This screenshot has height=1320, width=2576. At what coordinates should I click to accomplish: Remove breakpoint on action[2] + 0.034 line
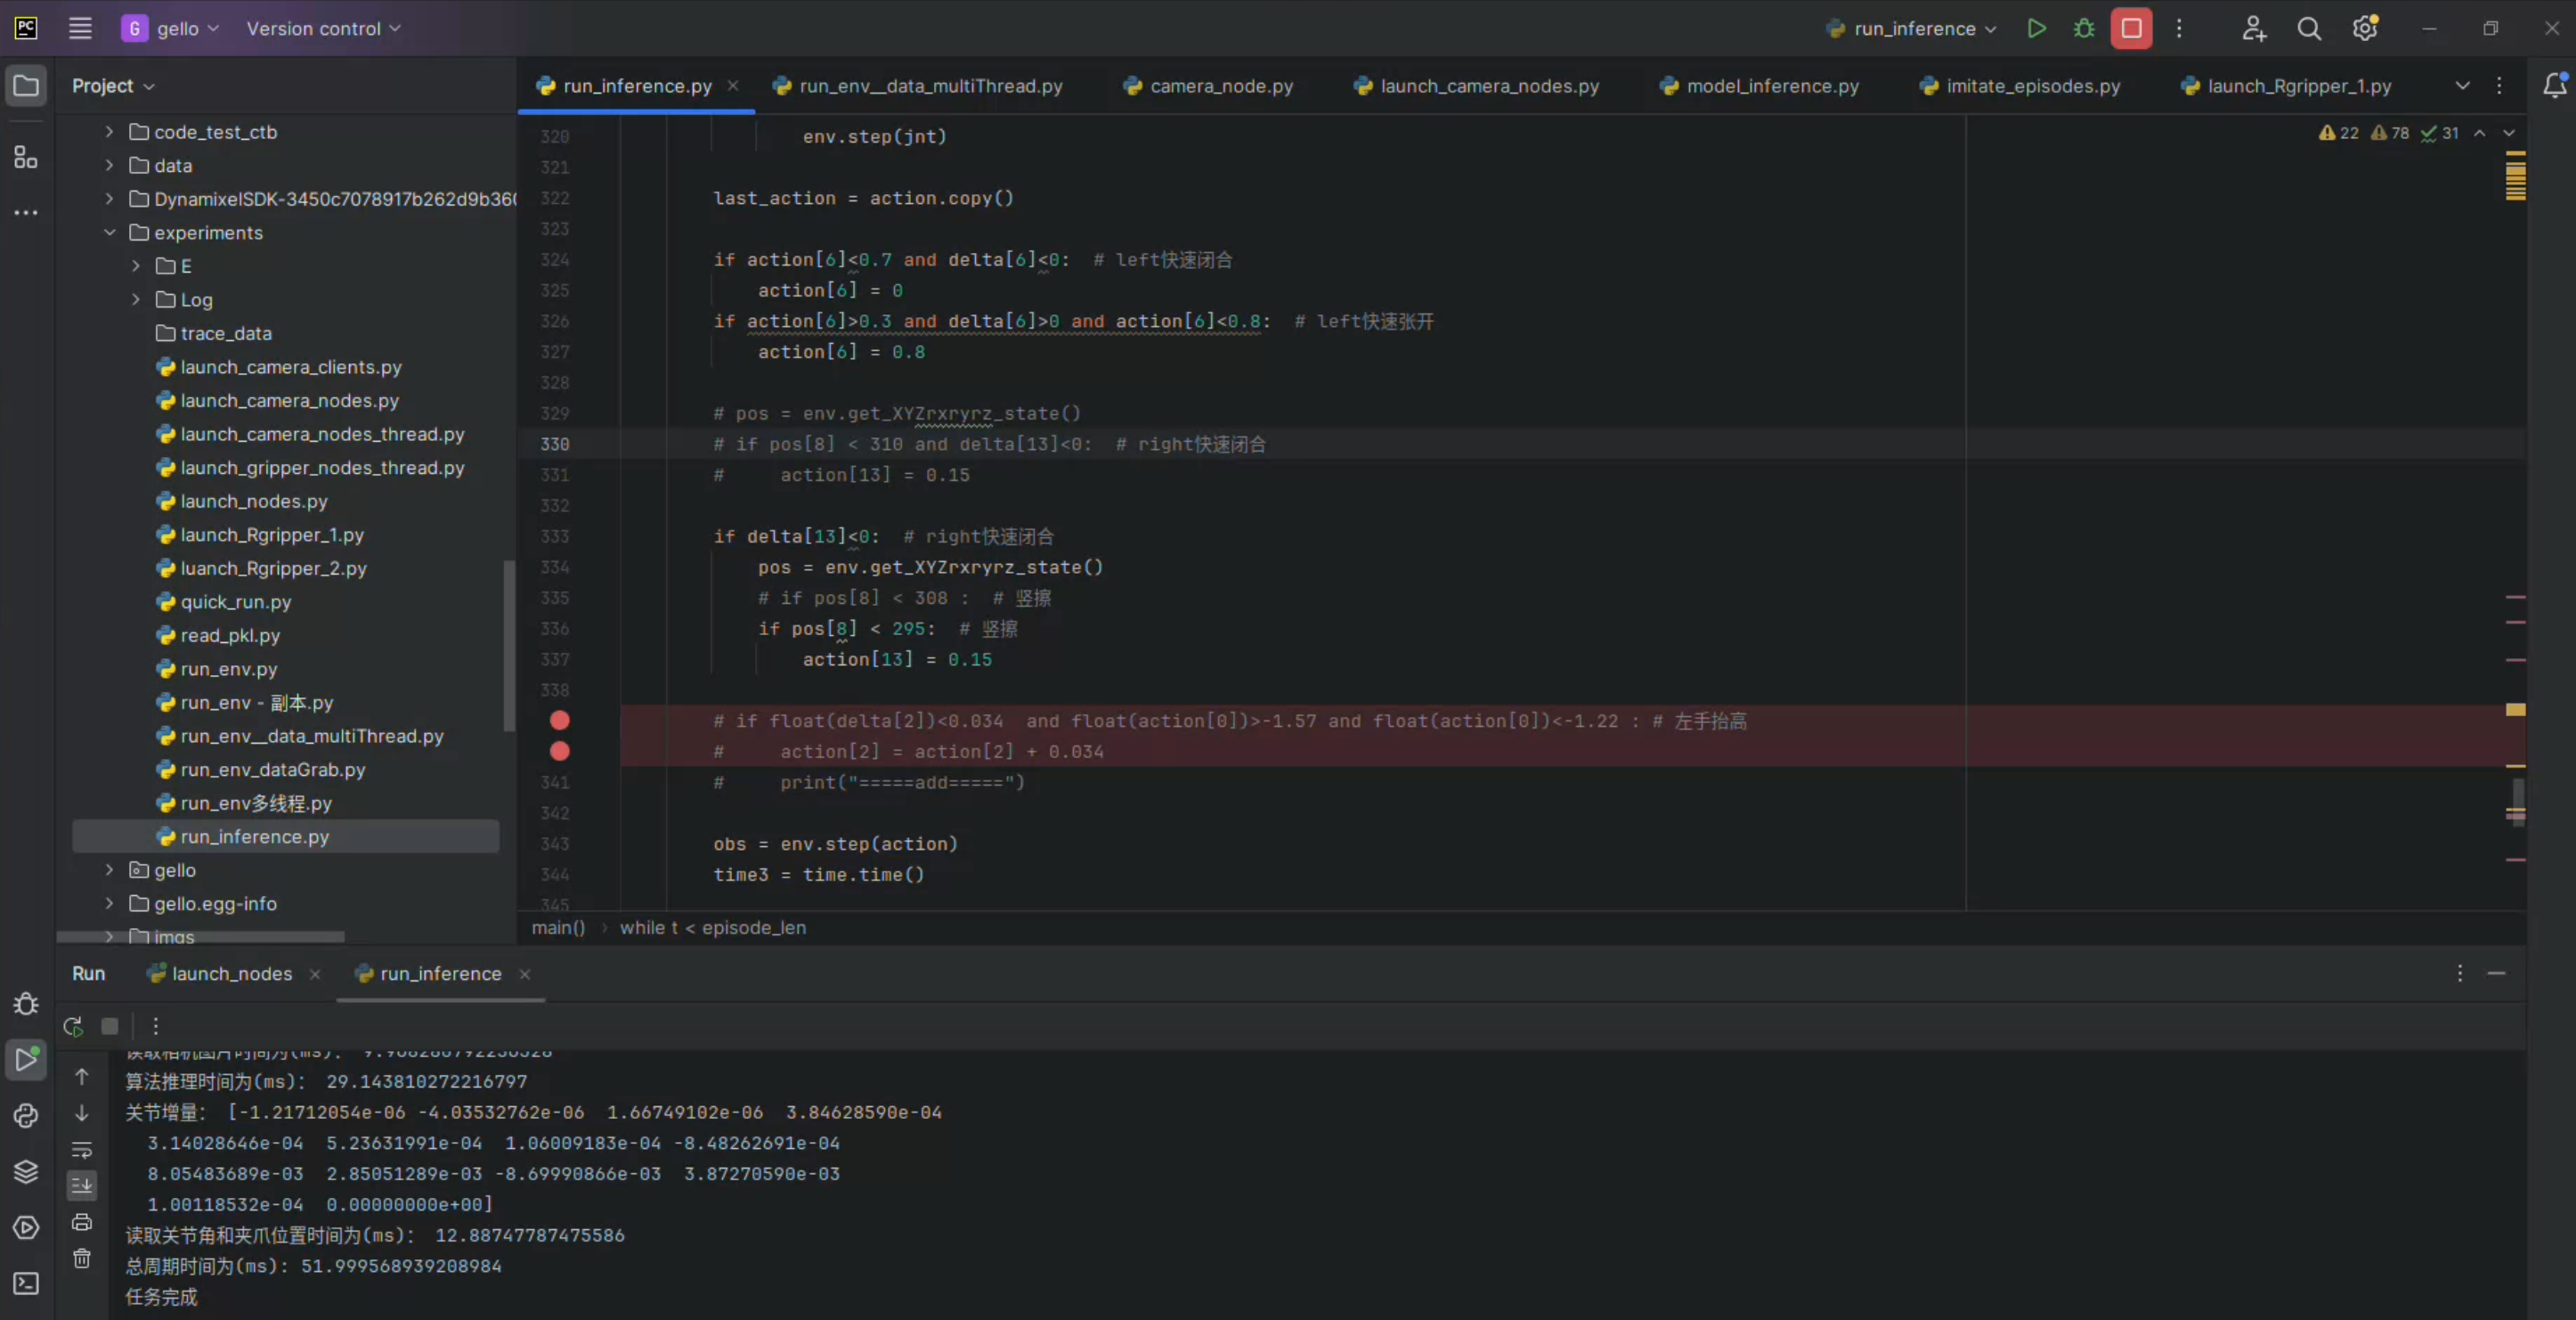point(560,751)
